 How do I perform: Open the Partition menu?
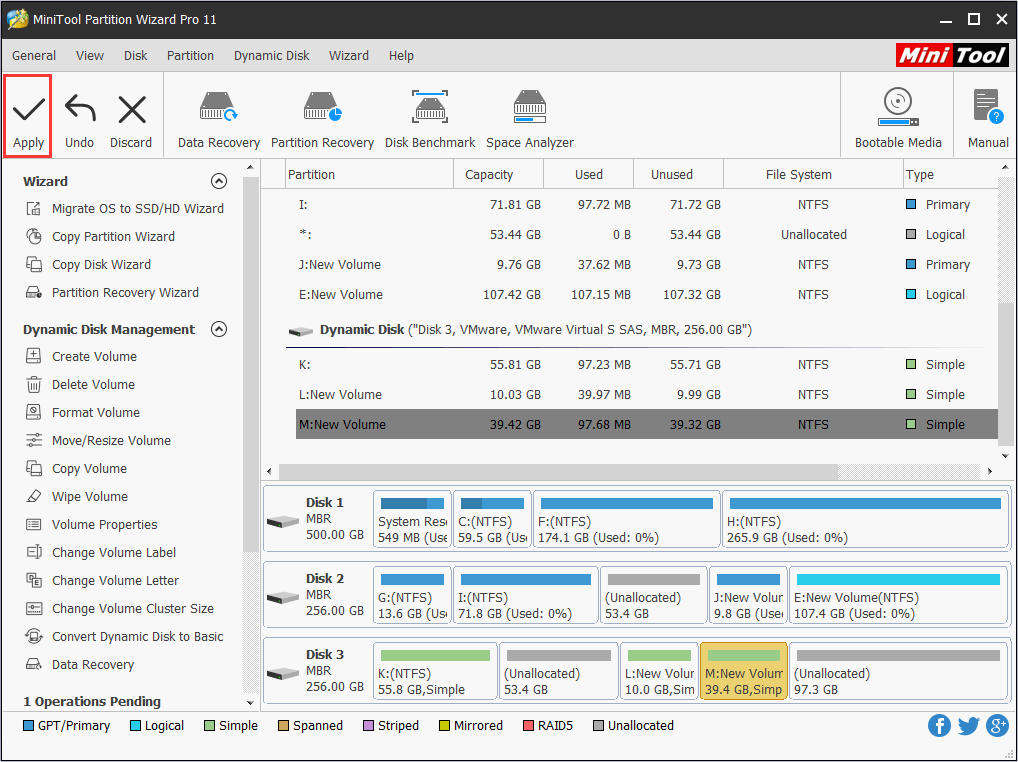pos(190,56)
